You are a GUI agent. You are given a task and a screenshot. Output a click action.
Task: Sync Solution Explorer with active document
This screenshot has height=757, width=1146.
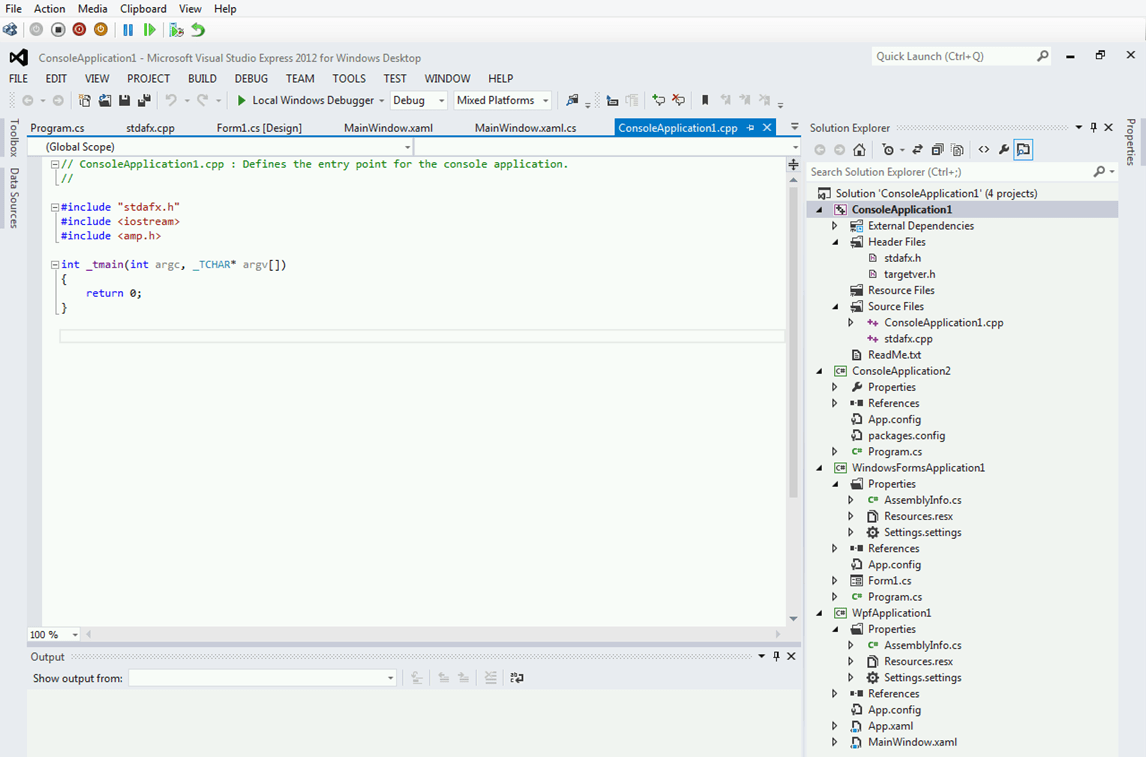[x=916, y=149]
